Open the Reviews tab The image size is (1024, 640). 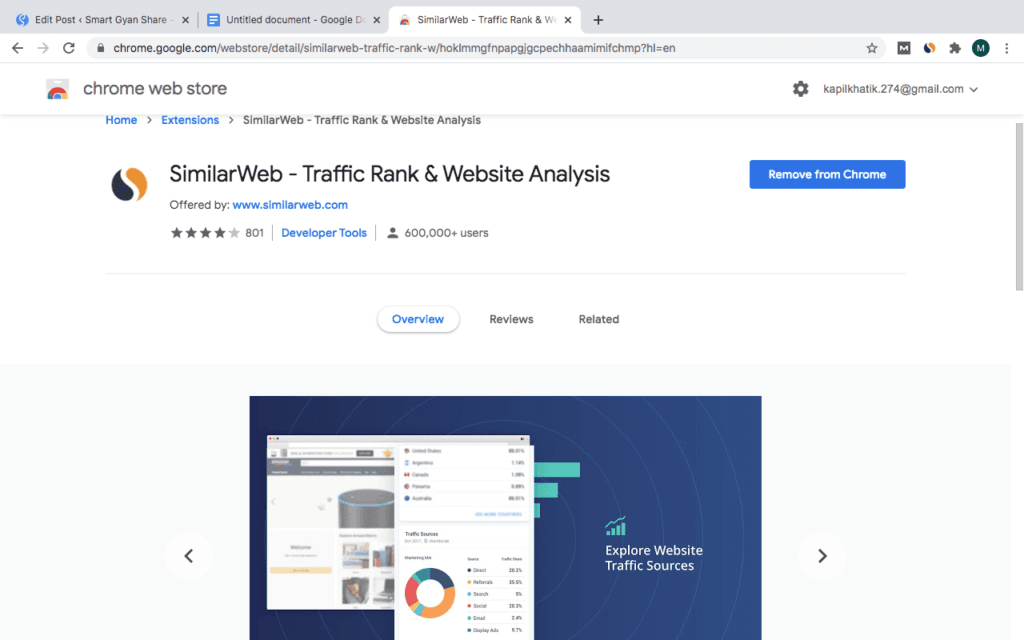(x=511, y=319)
